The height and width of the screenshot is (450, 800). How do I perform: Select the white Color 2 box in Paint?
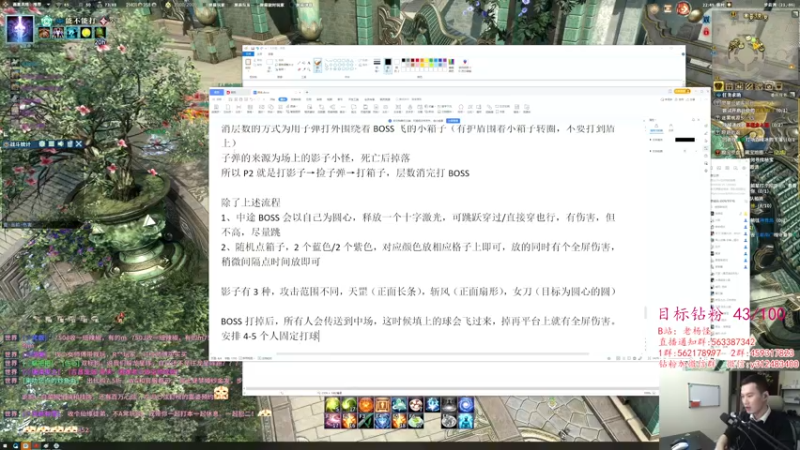[396, 64]
